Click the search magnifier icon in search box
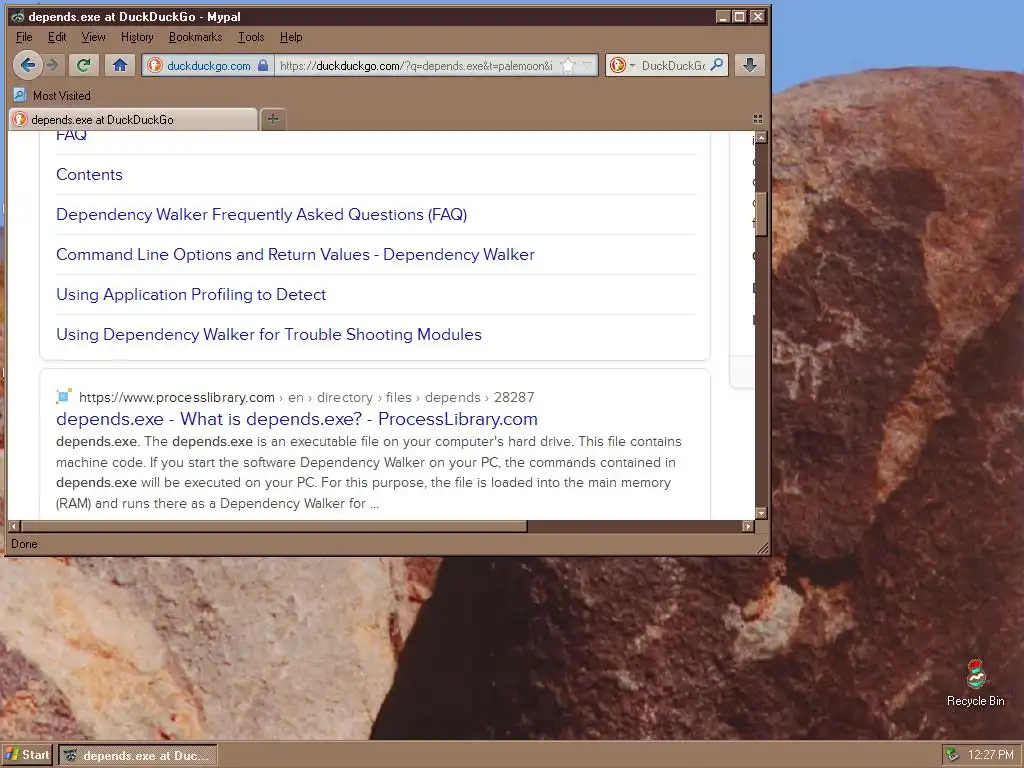This screenshot has height=768, width=1024. point(717,65)
